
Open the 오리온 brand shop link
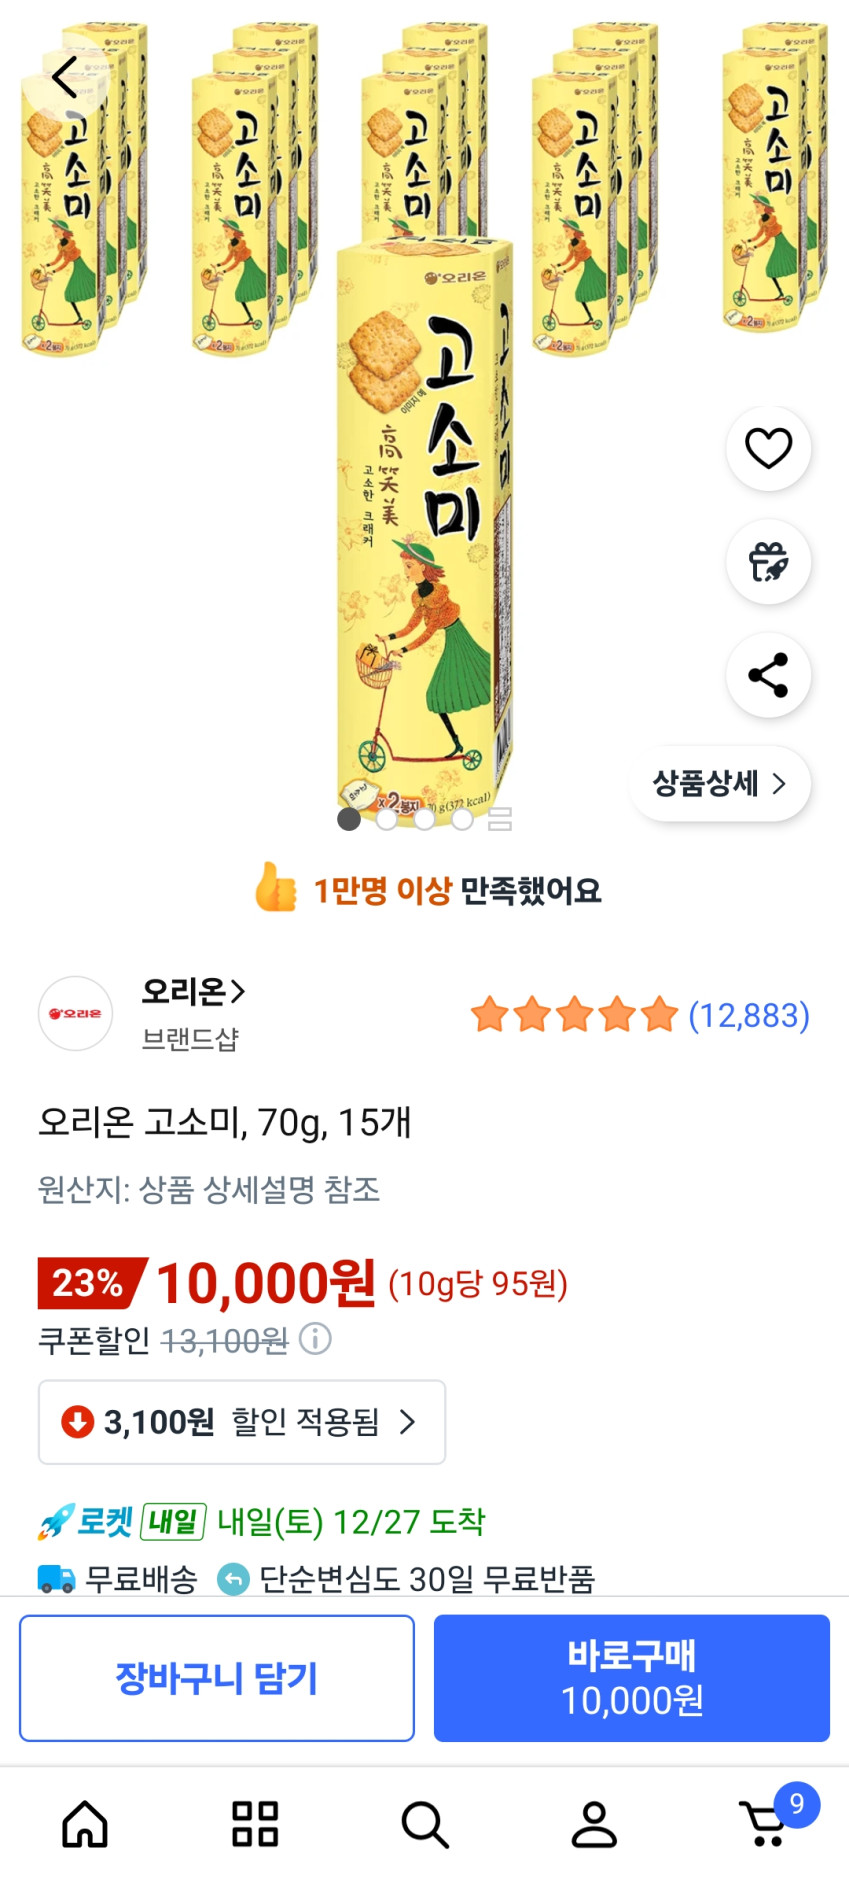point(193,992)
